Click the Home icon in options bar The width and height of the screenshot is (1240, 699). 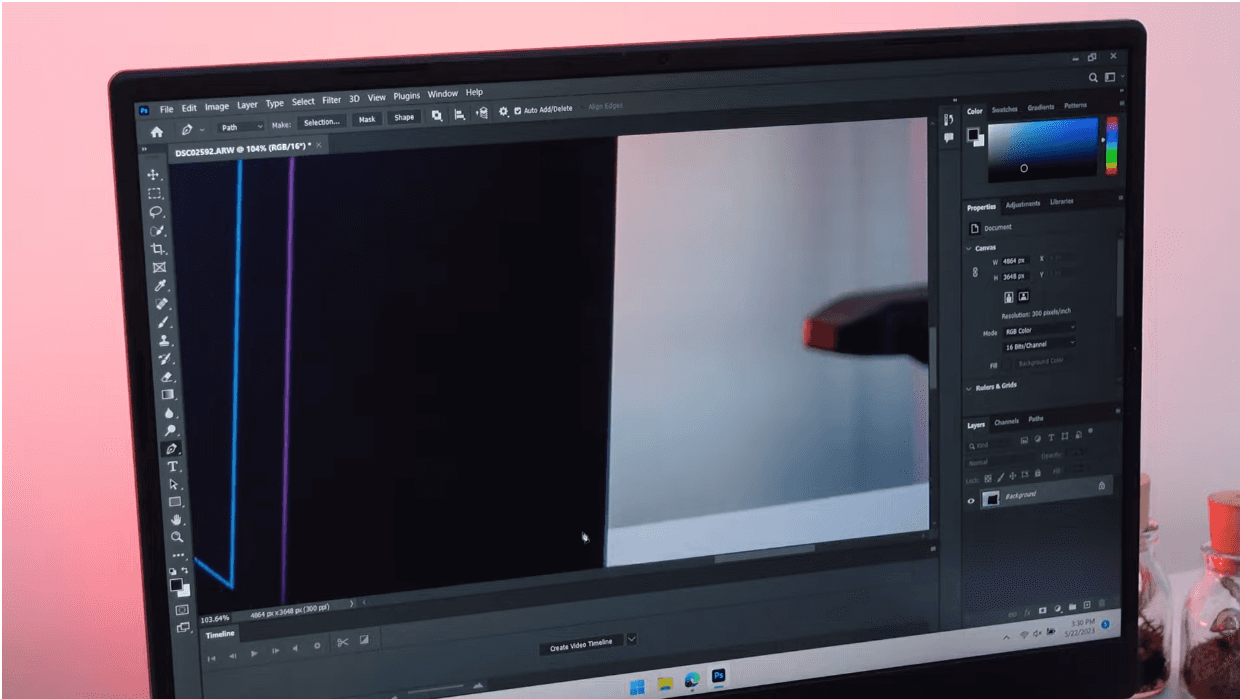pos(156,131)
